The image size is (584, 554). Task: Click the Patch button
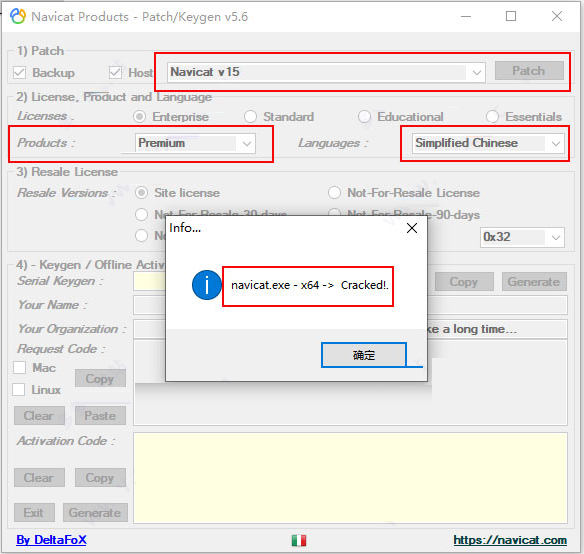(529, 70)
